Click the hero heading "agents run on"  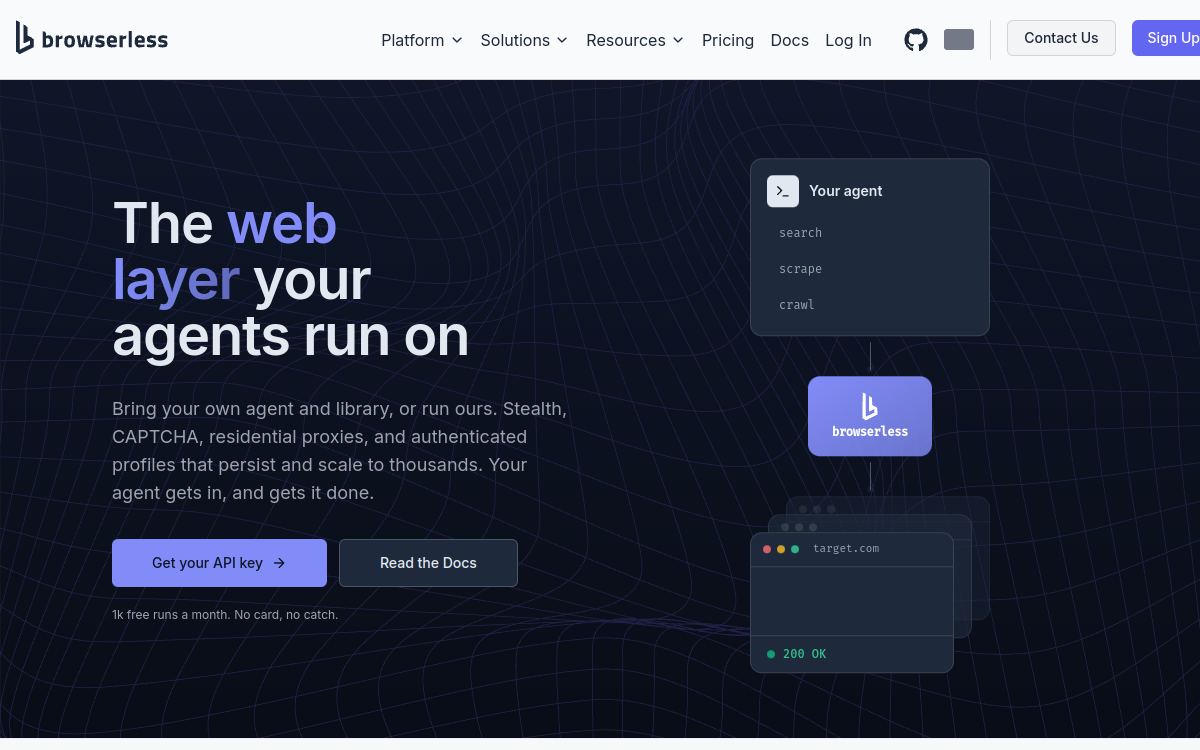(291, 336)
